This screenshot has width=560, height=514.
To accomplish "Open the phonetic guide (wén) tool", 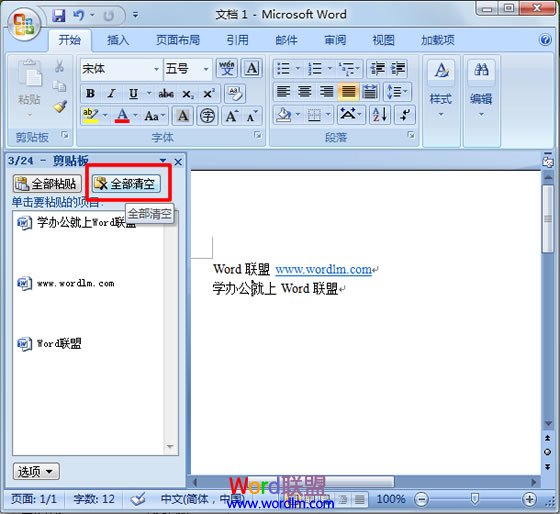I will click(x=226, y=68).
